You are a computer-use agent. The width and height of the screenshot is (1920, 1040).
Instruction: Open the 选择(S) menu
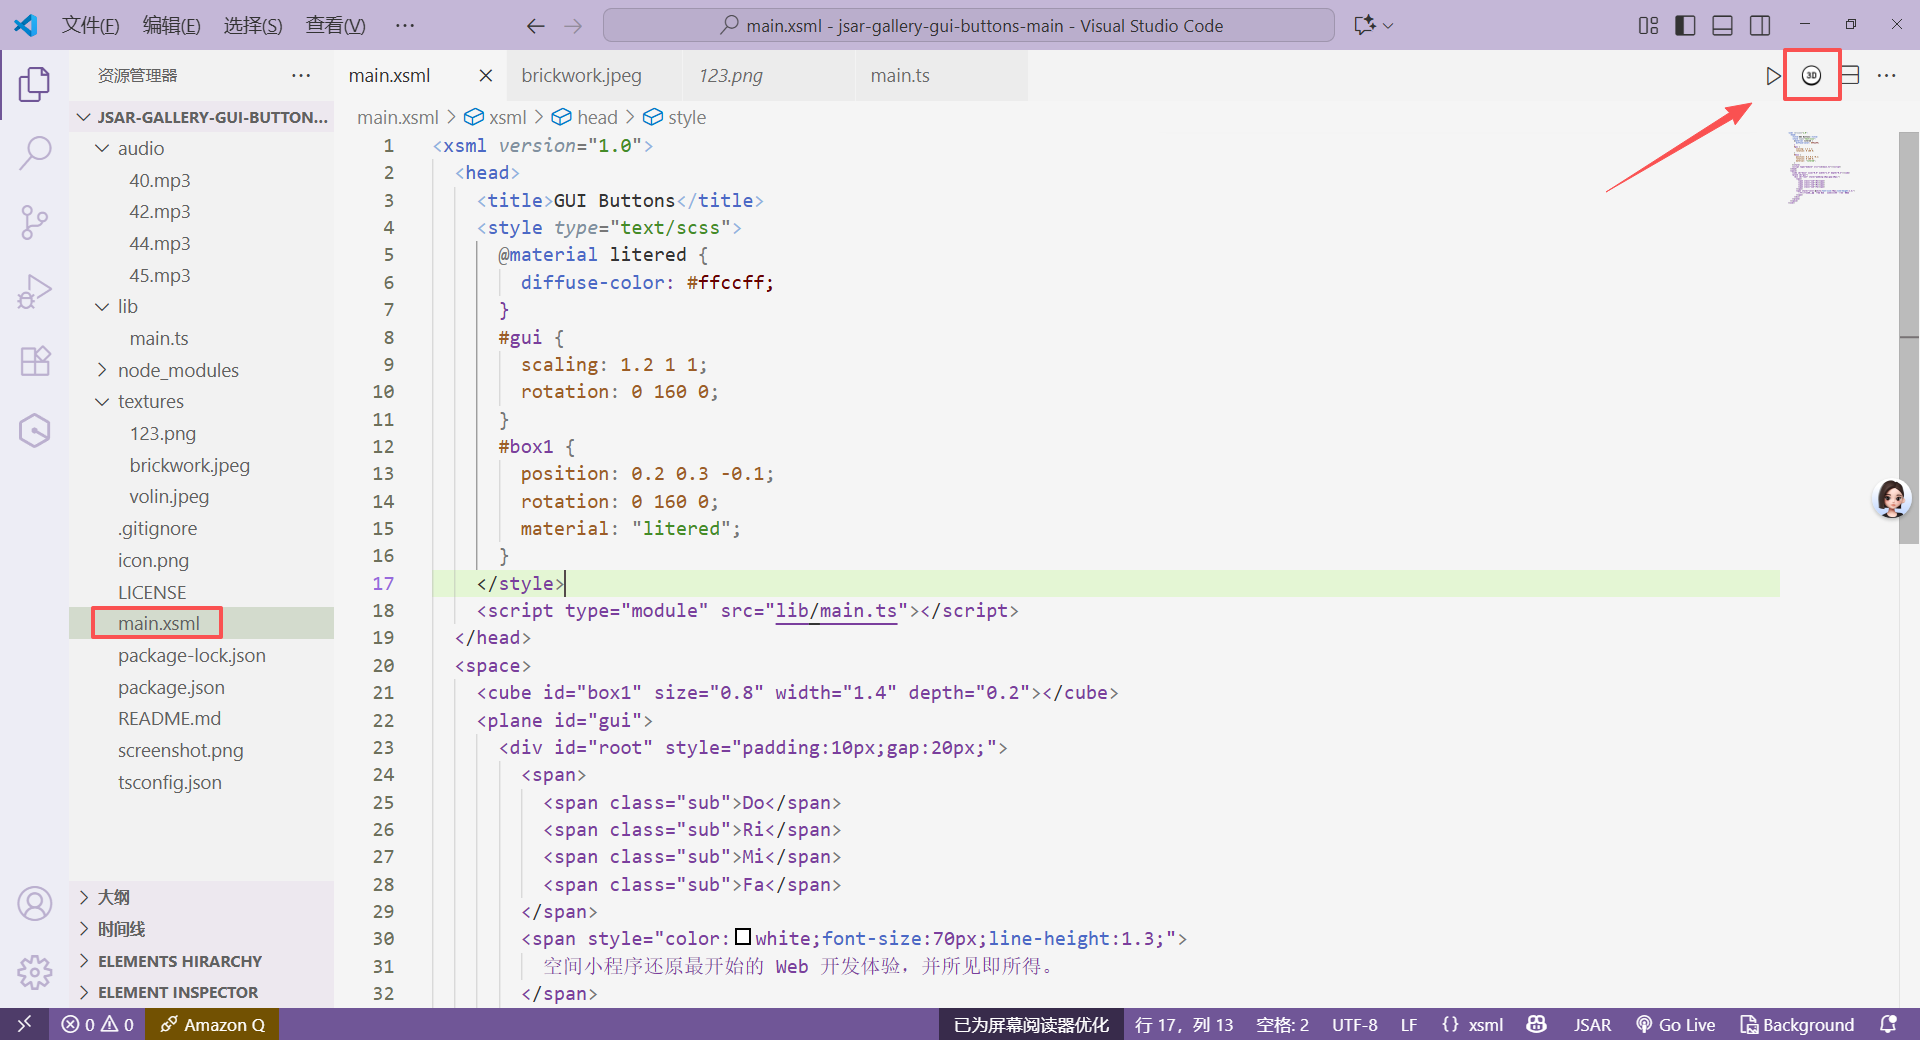tap(252, 26)
